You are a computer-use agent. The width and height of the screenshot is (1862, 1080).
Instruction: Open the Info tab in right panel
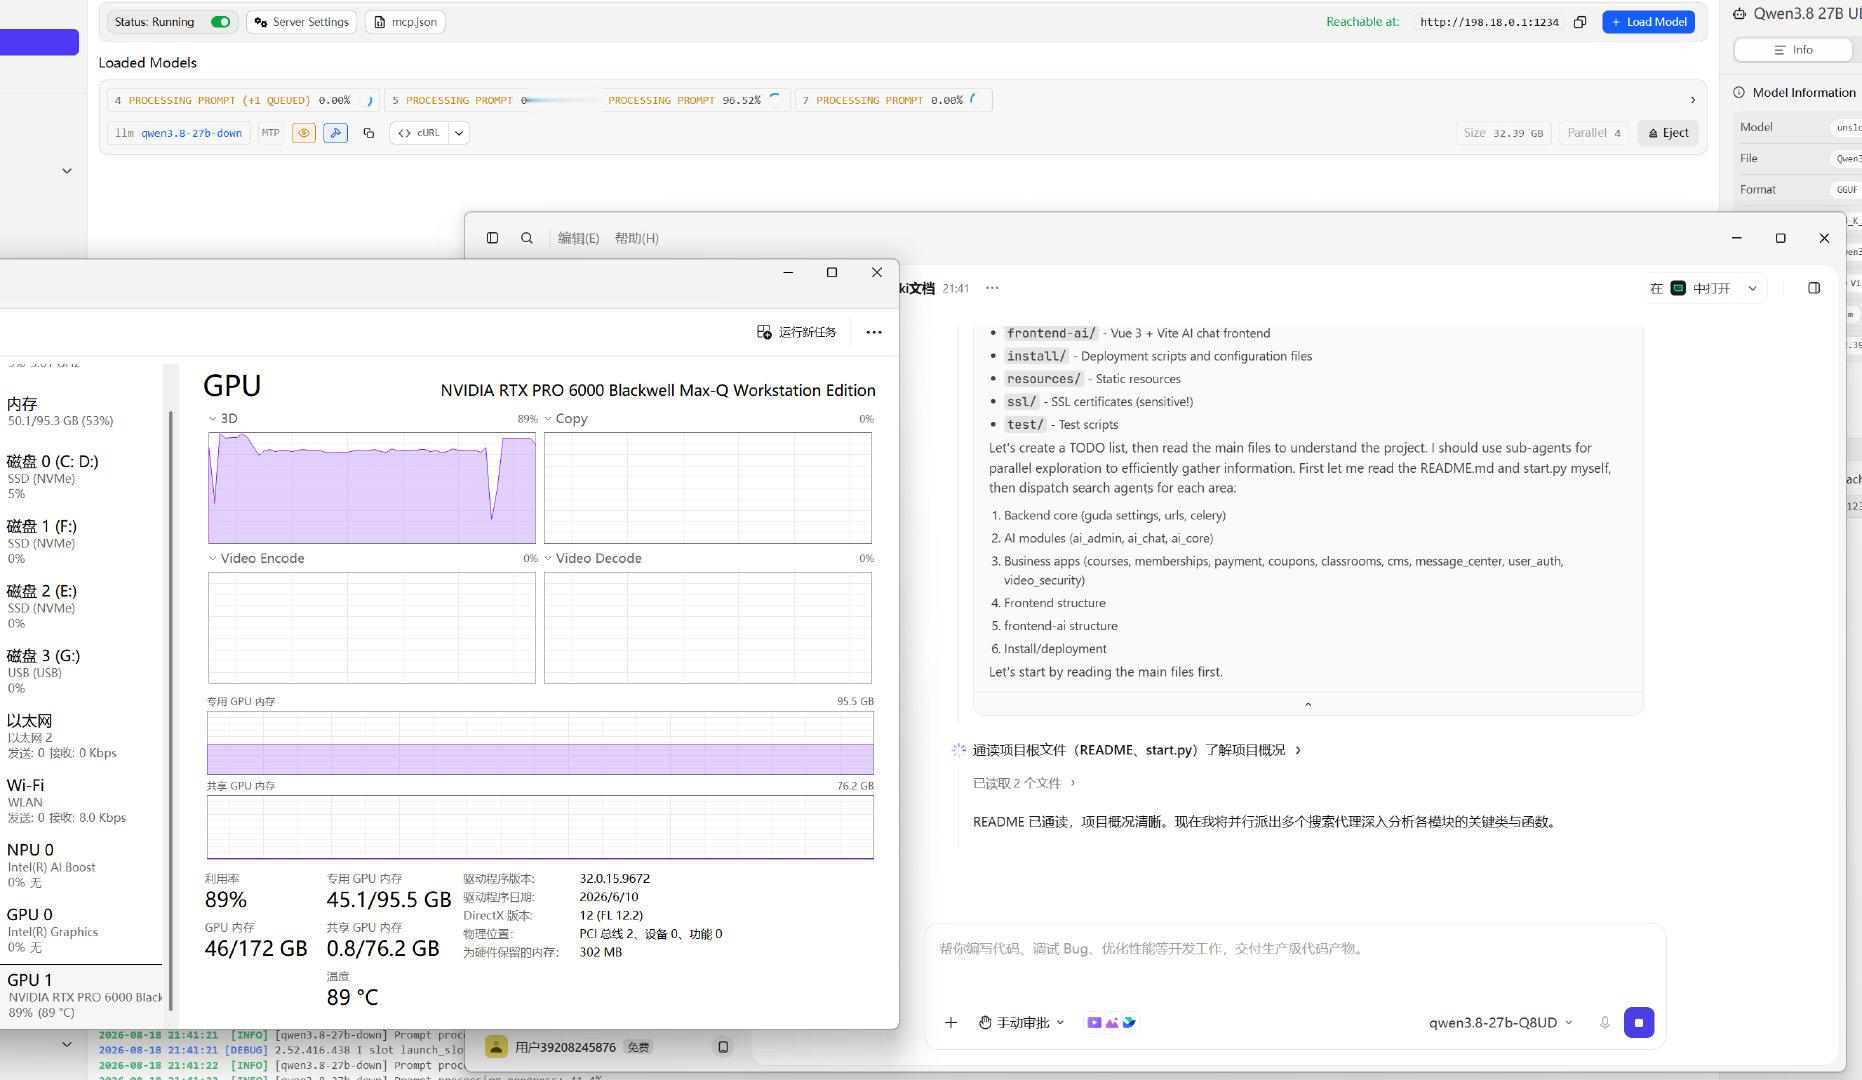(x=1792, y=50)
